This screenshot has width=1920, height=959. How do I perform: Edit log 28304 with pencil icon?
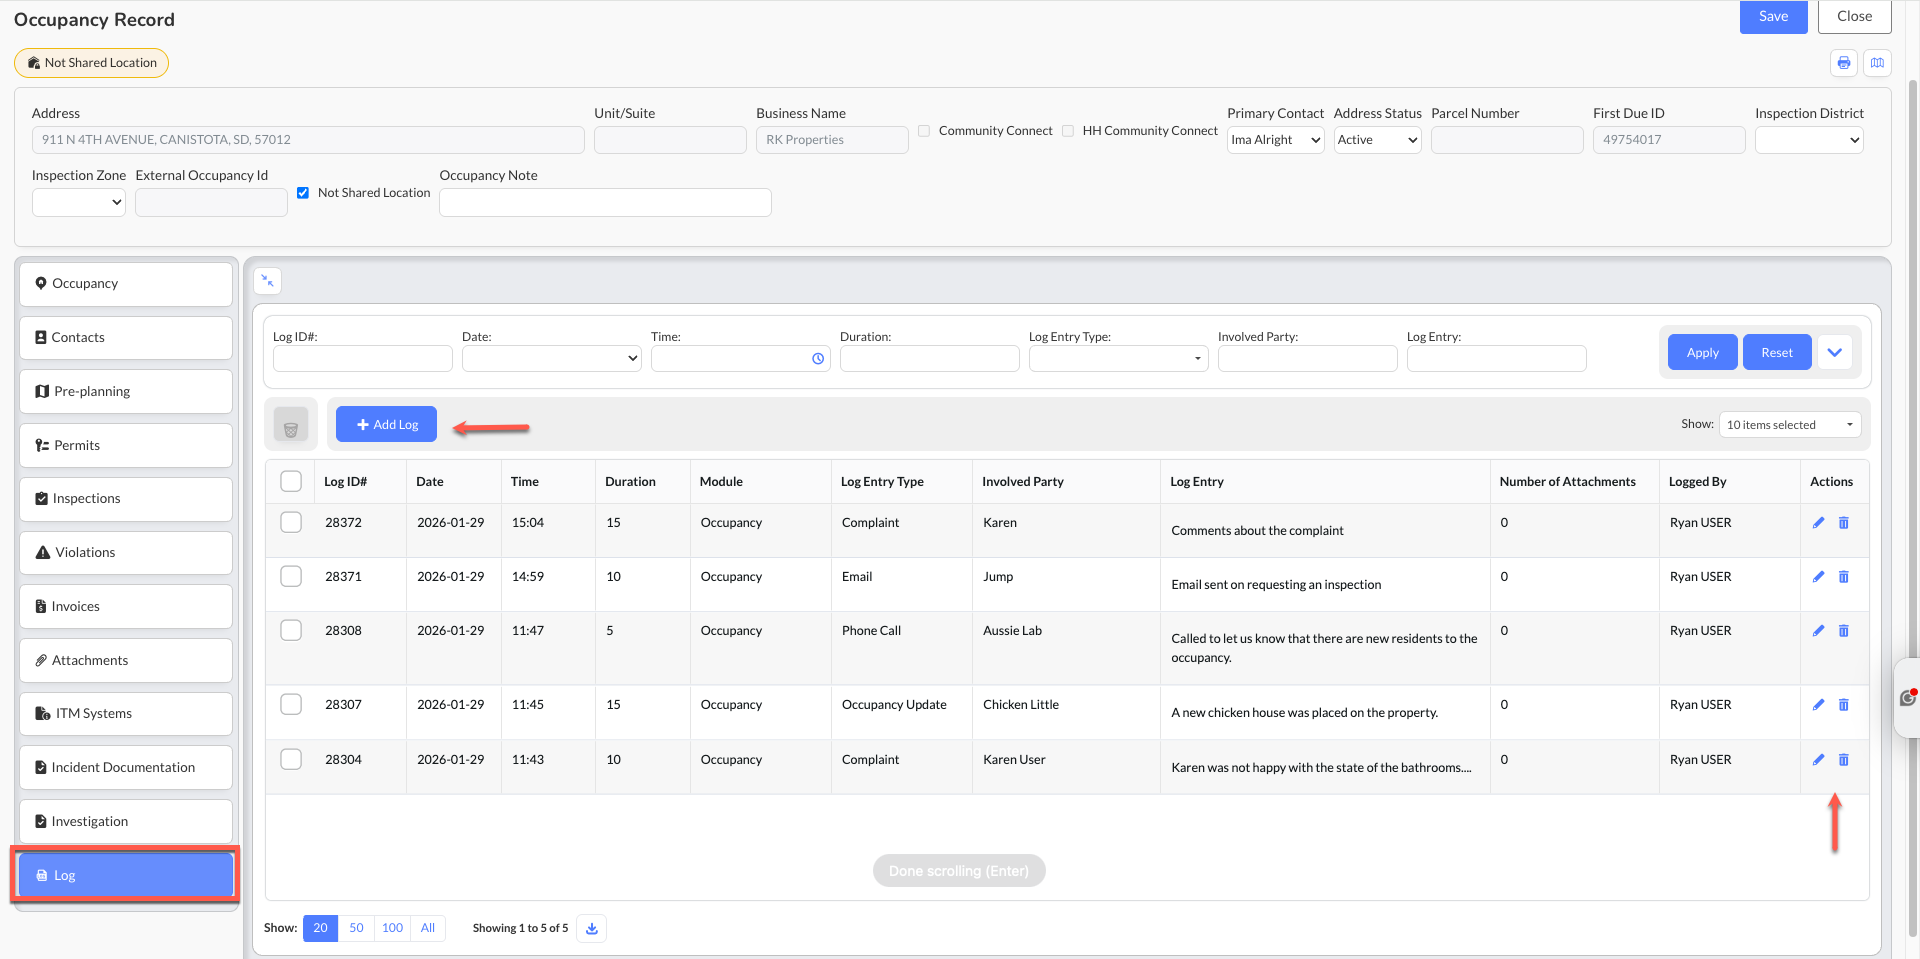coord(1818,760)
